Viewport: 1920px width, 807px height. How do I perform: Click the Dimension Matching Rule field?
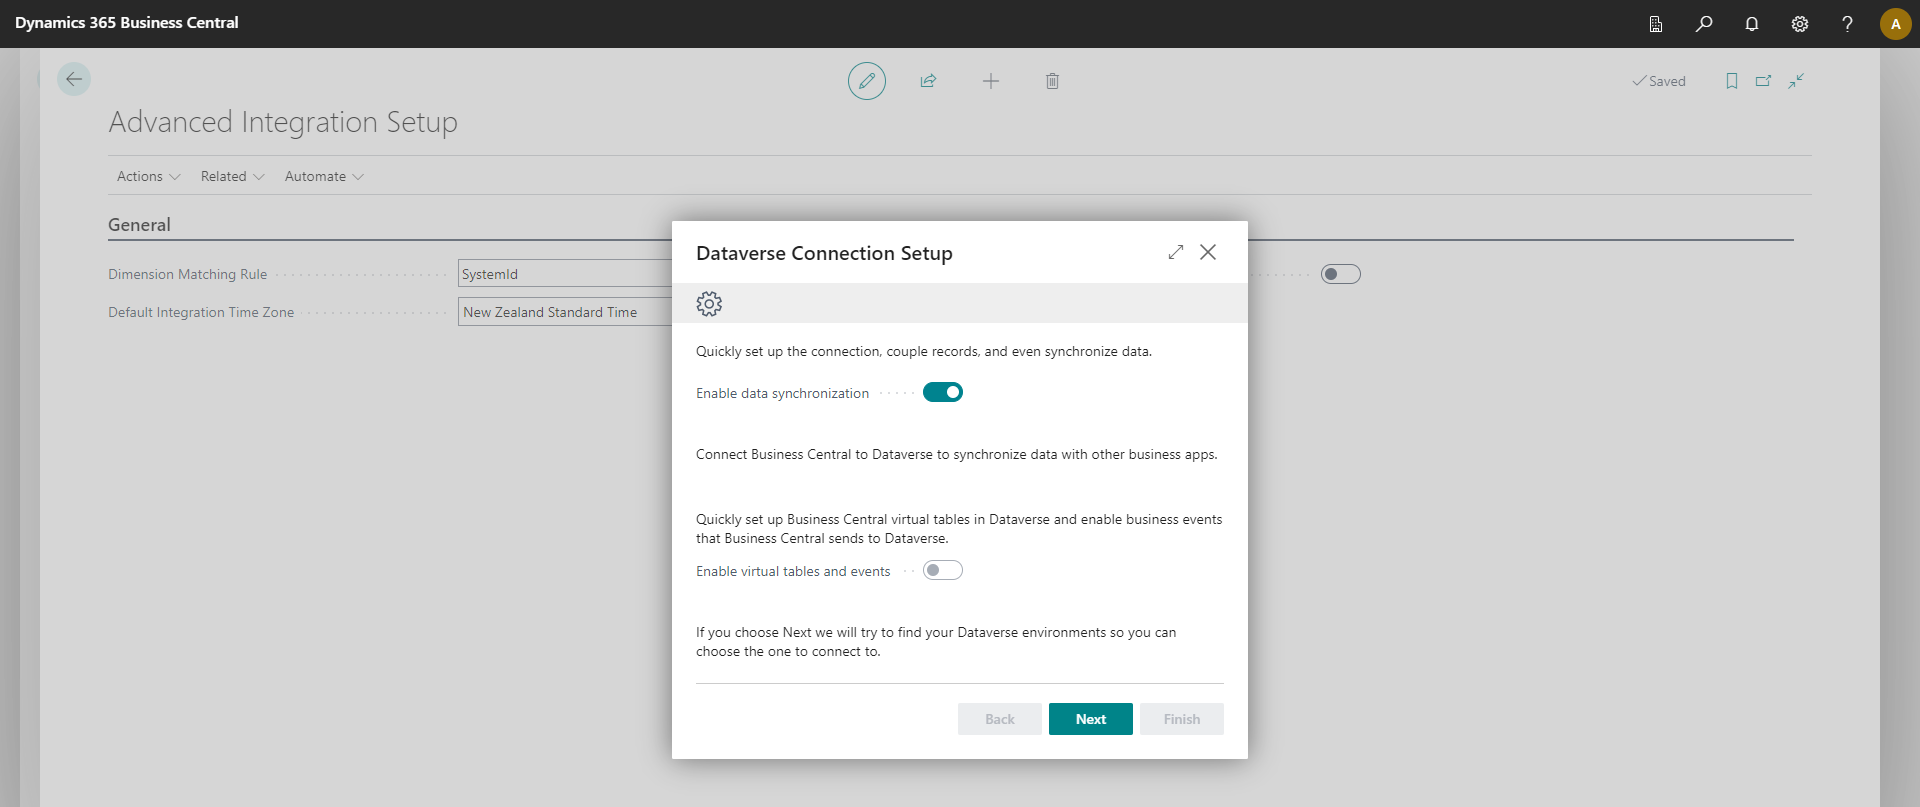tap(565, 274)
